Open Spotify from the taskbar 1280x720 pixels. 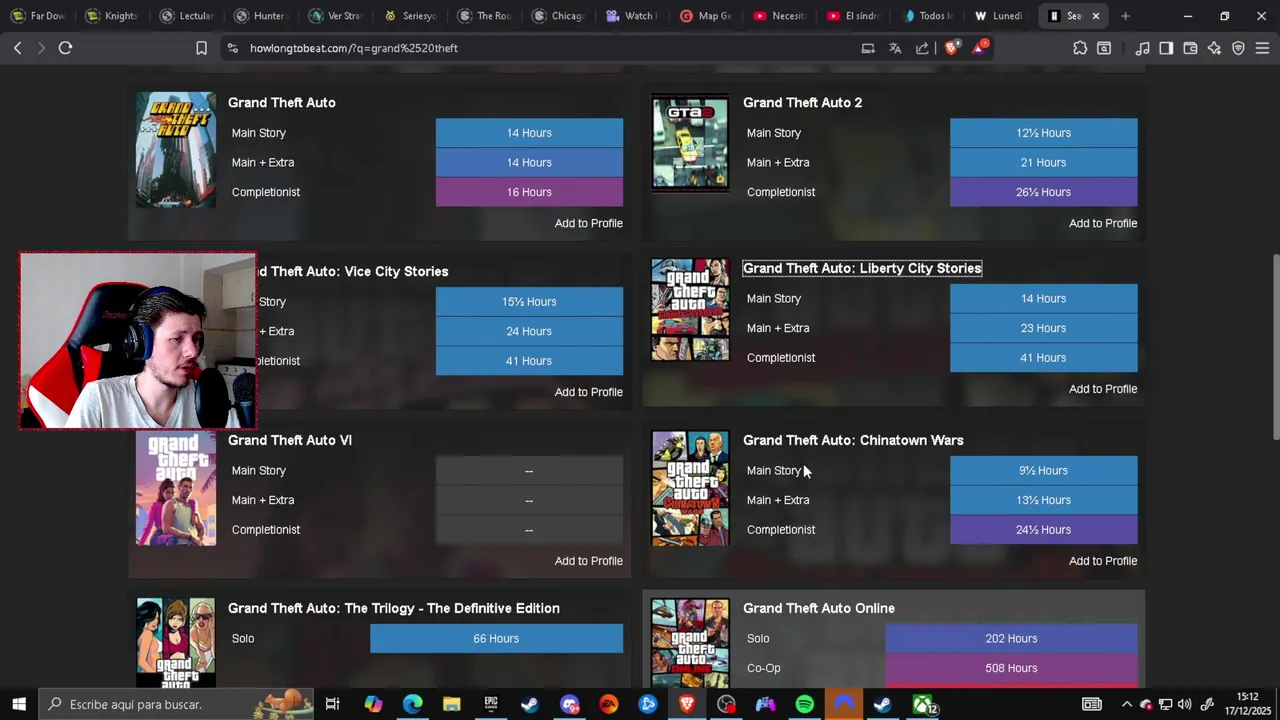805,704
